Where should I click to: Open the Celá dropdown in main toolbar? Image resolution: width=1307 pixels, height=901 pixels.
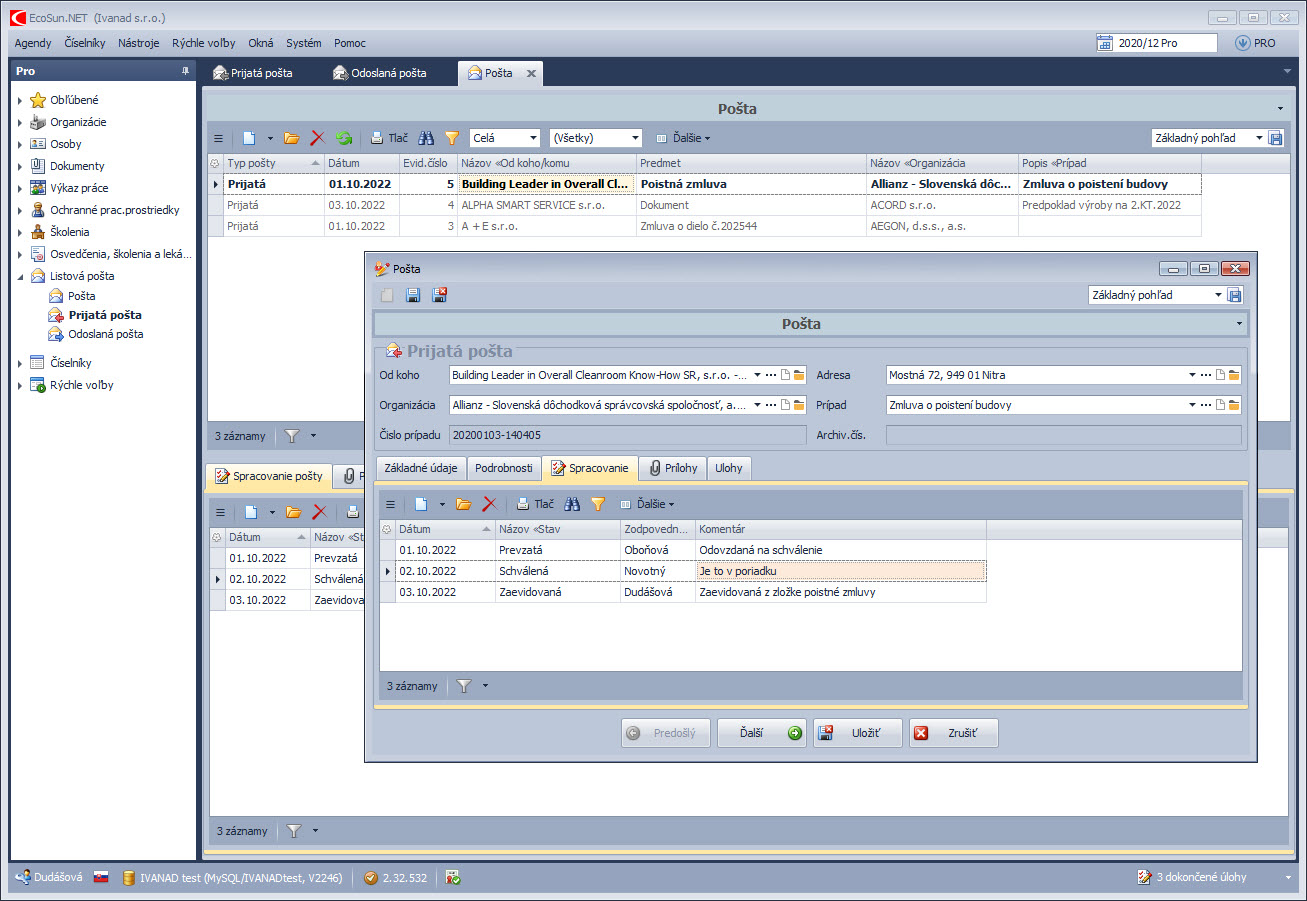(x=533, y=138)
